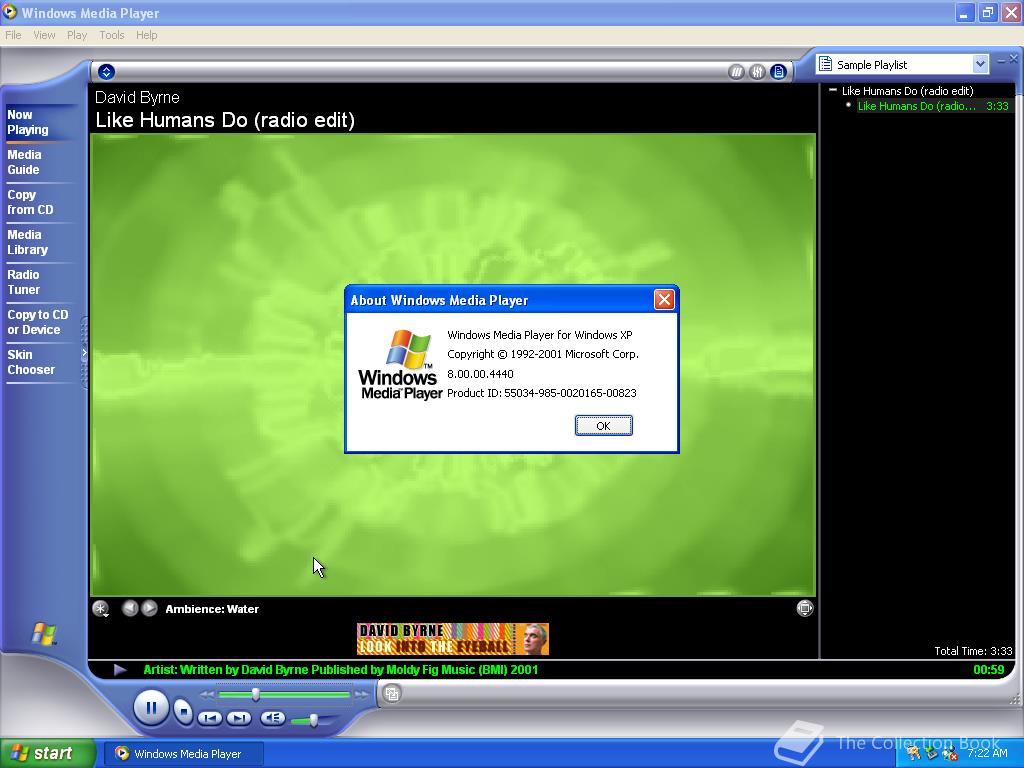Close the About Windows Media Player dialog

(x=664, y=300)
